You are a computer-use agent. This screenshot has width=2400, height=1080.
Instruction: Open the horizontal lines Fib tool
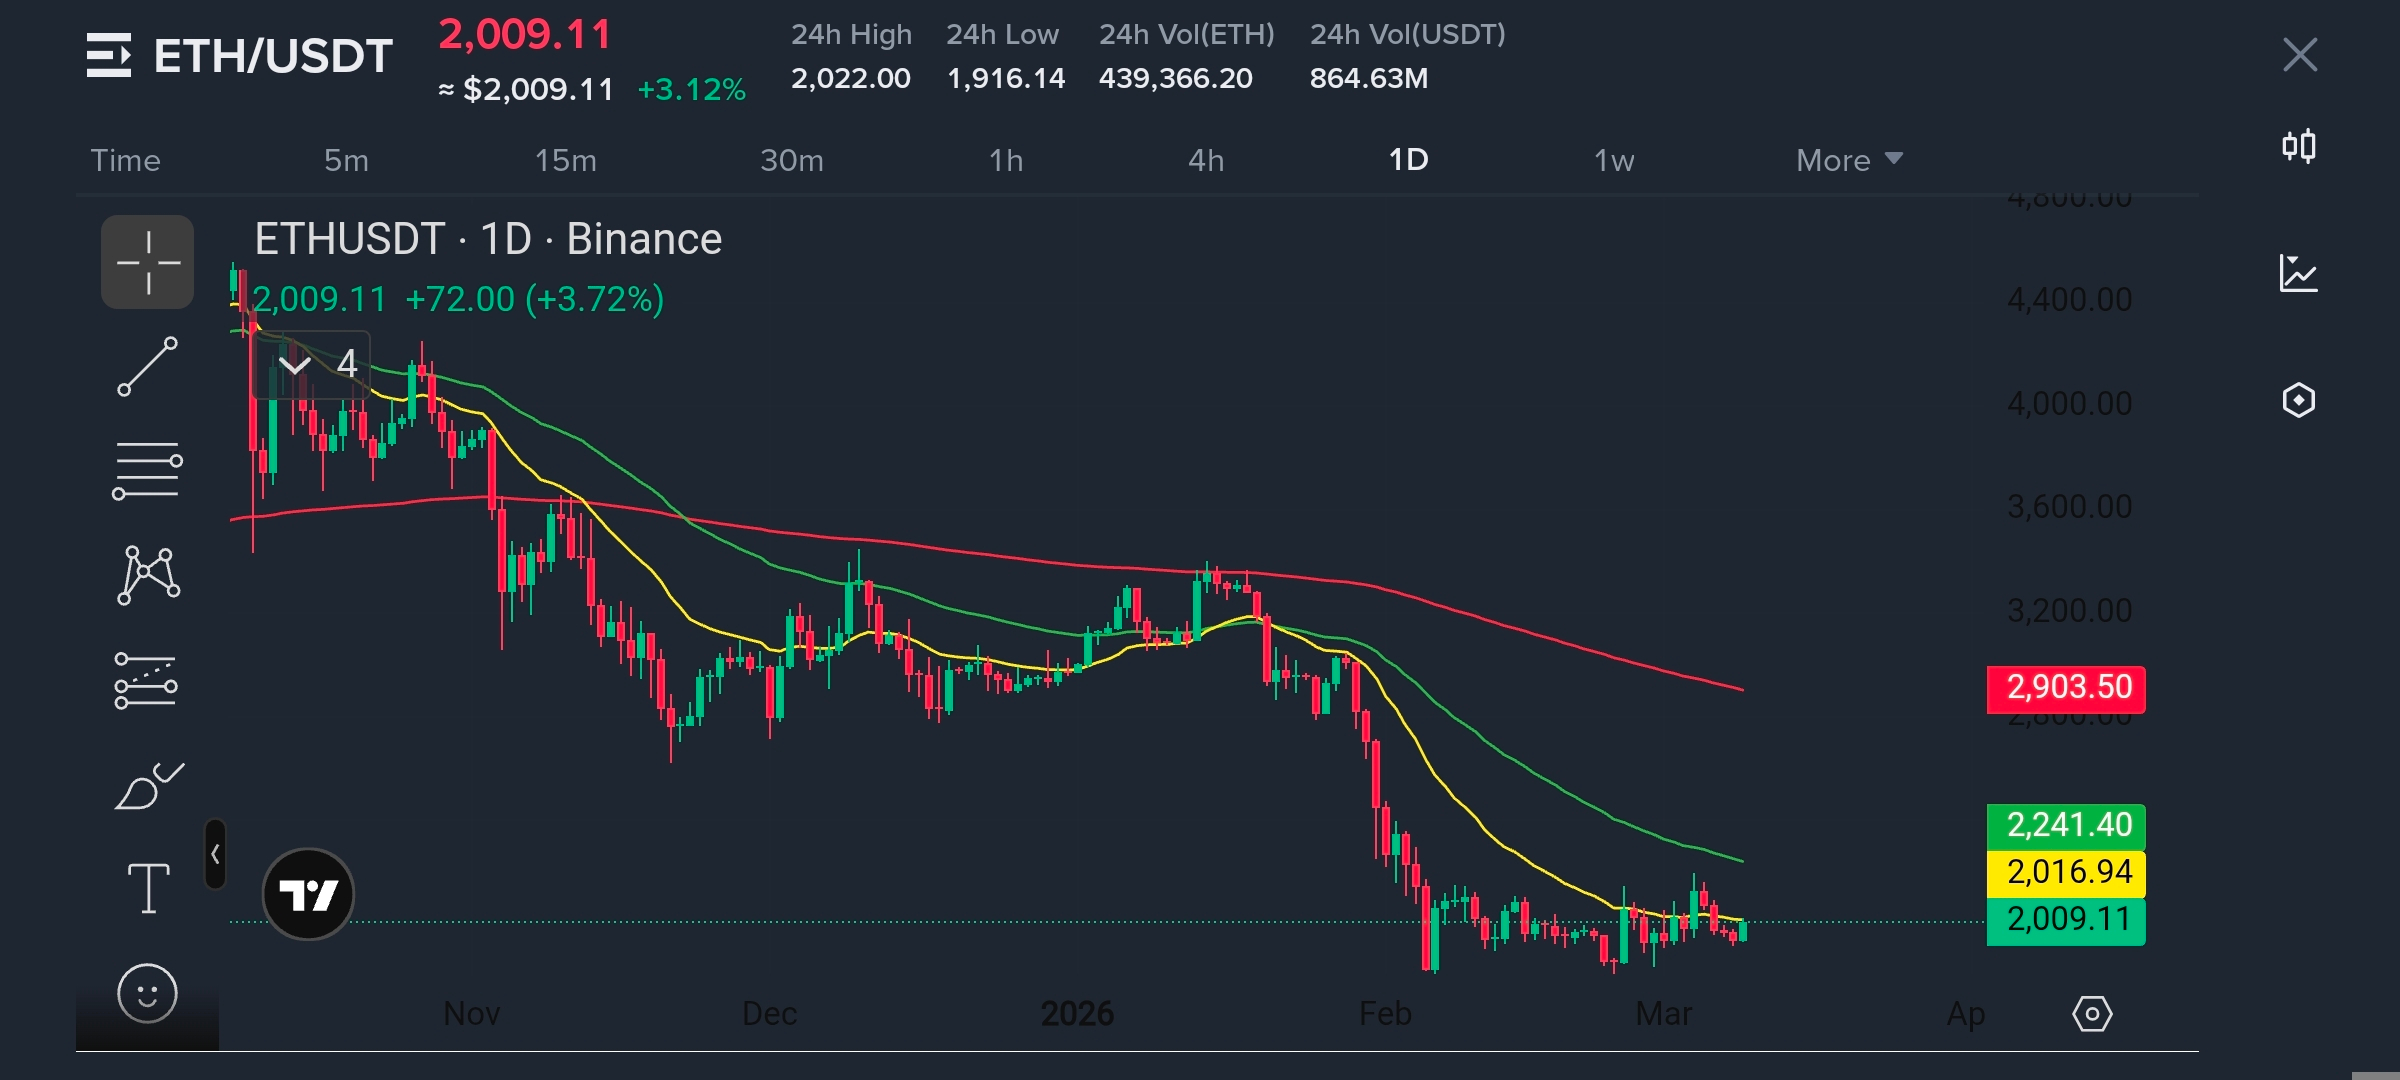pyautogui.click(x=147, y=470)
